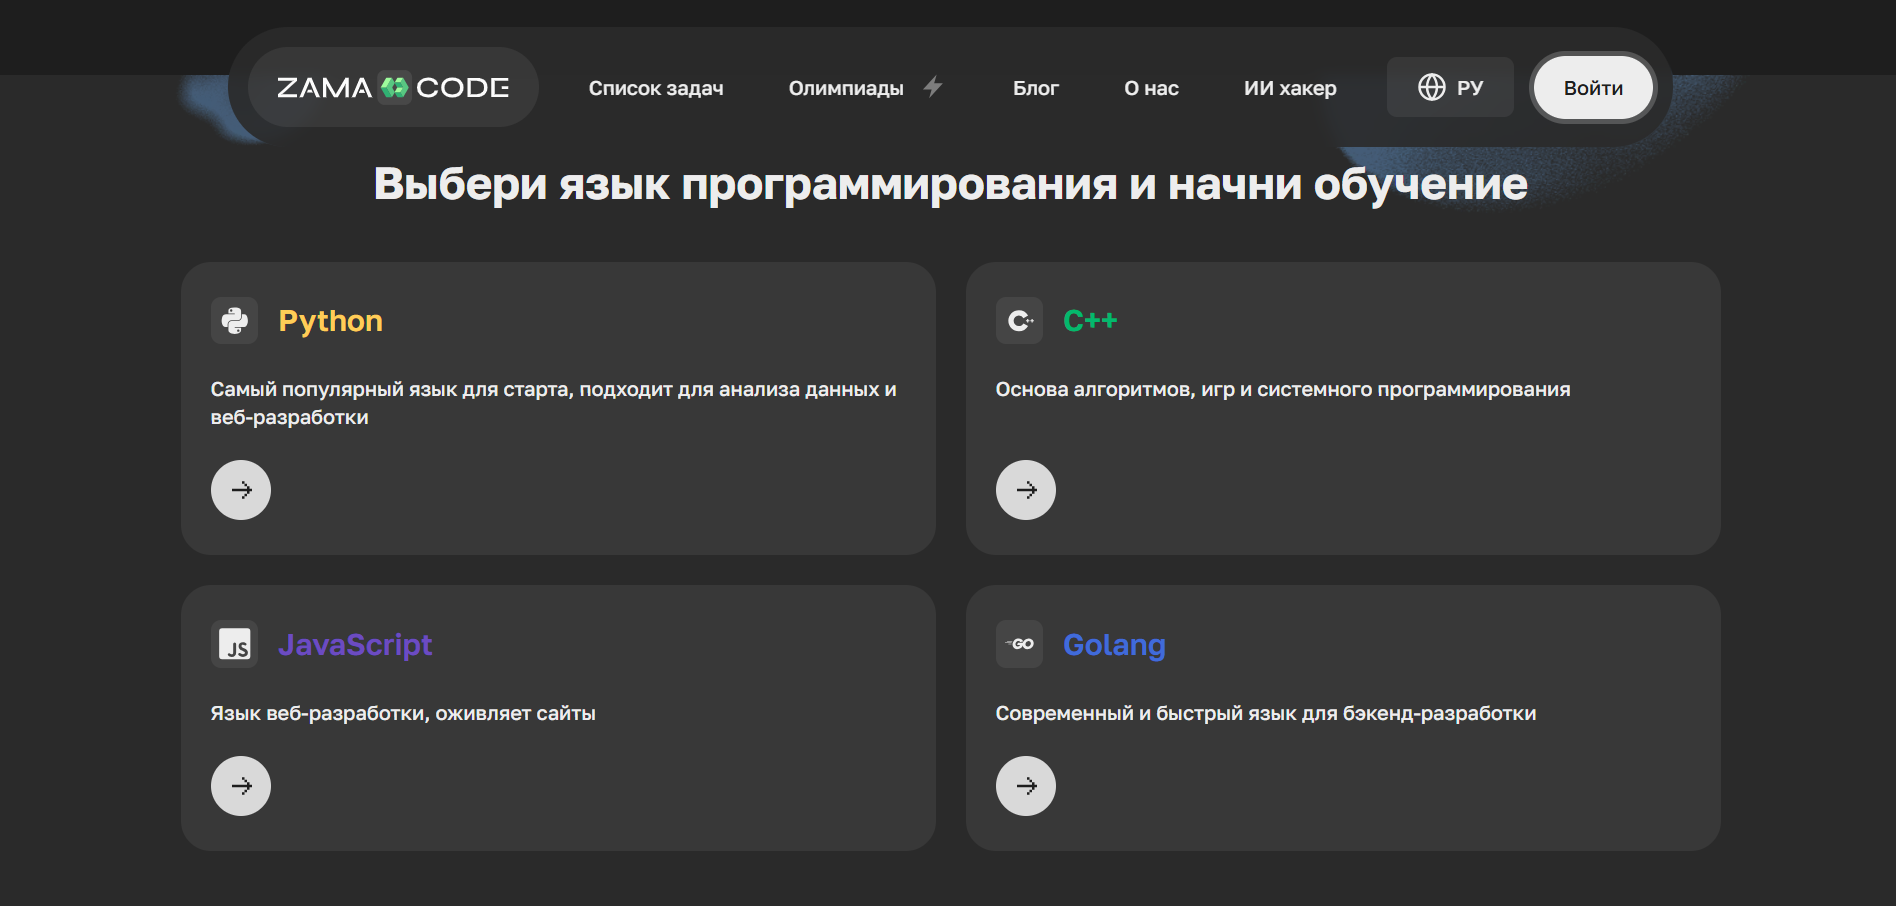Open the JavaScript course via arrow button
The height and width of the screenshot is (906, 1896).
point(240,786)
